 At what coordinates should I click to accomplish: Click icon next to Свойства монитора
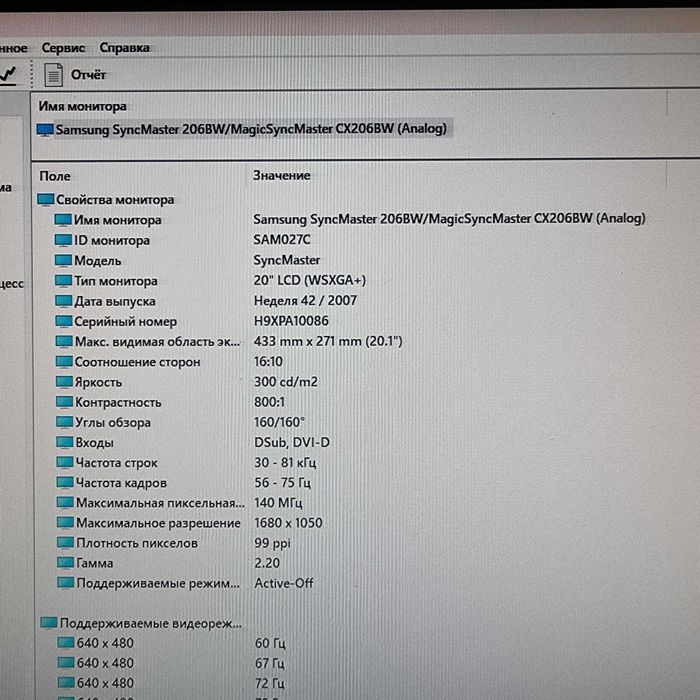[x=46, y=200]
